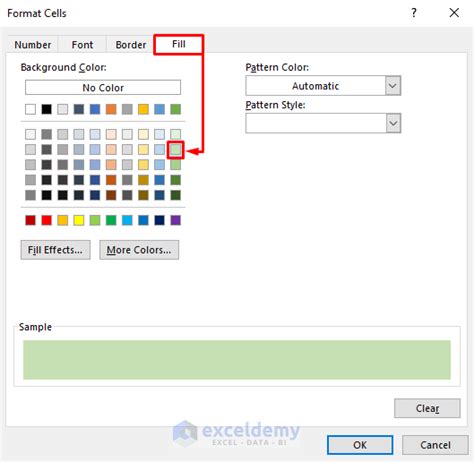Choose the lightest green tint in the grid
The width and height of the screenshot is (474, 462).
click(x=176, y=134)
